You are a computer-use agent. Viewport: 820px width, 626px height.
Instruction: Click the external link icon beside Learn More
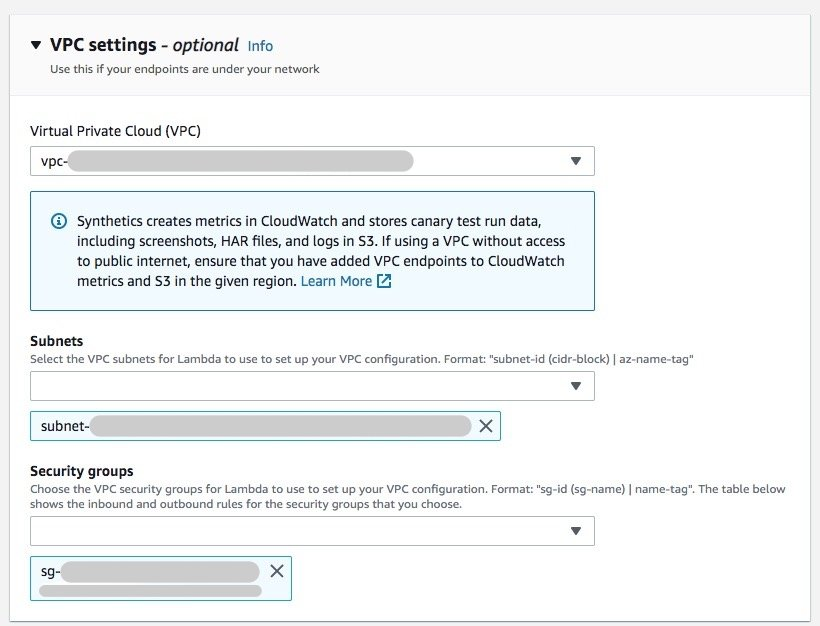pyautogui.click(x=384, y=281)
